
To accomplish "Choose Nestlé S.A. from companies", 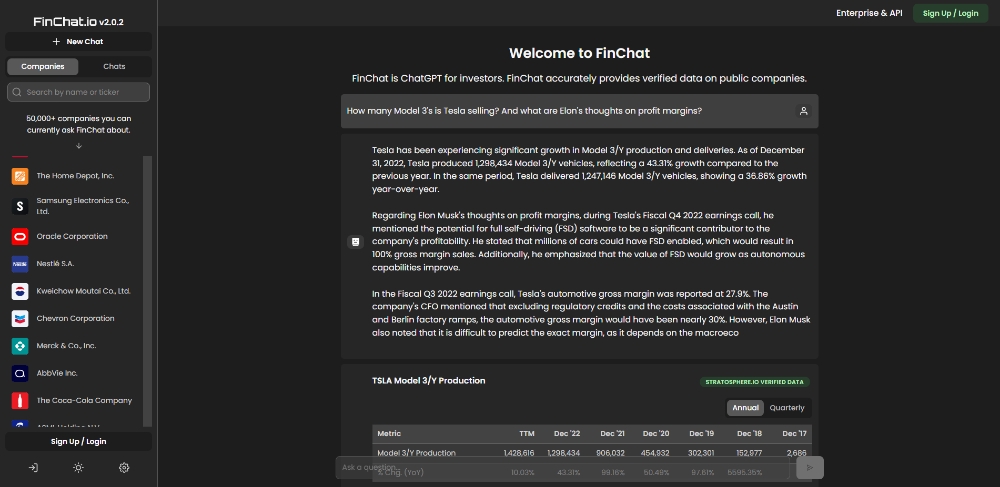I will [x=75, y=264].
